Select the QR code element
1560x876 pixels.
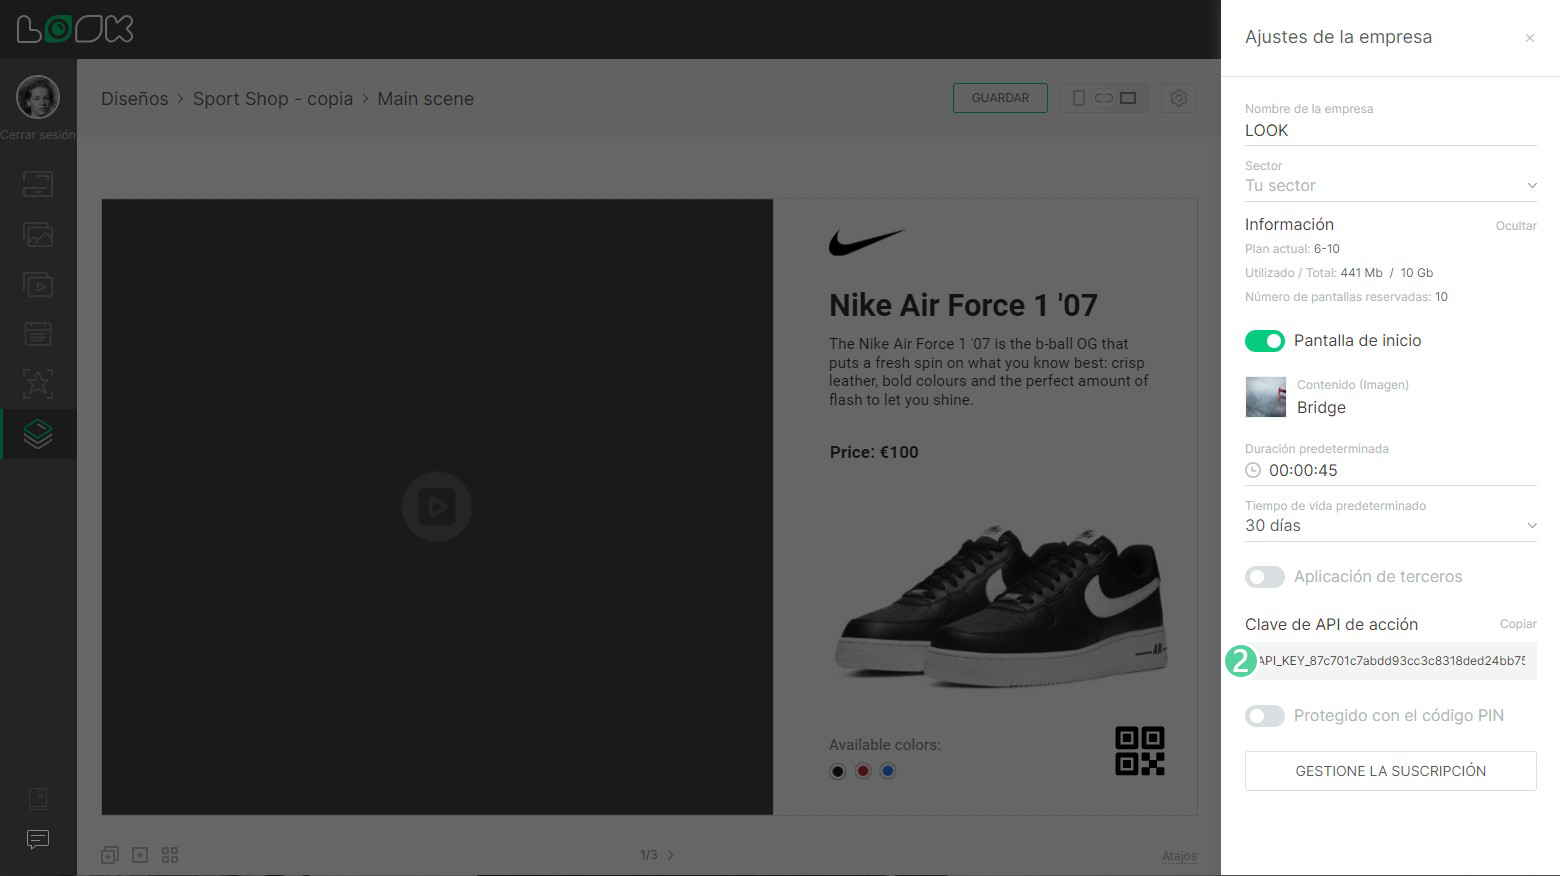(x=1140, y=751)
